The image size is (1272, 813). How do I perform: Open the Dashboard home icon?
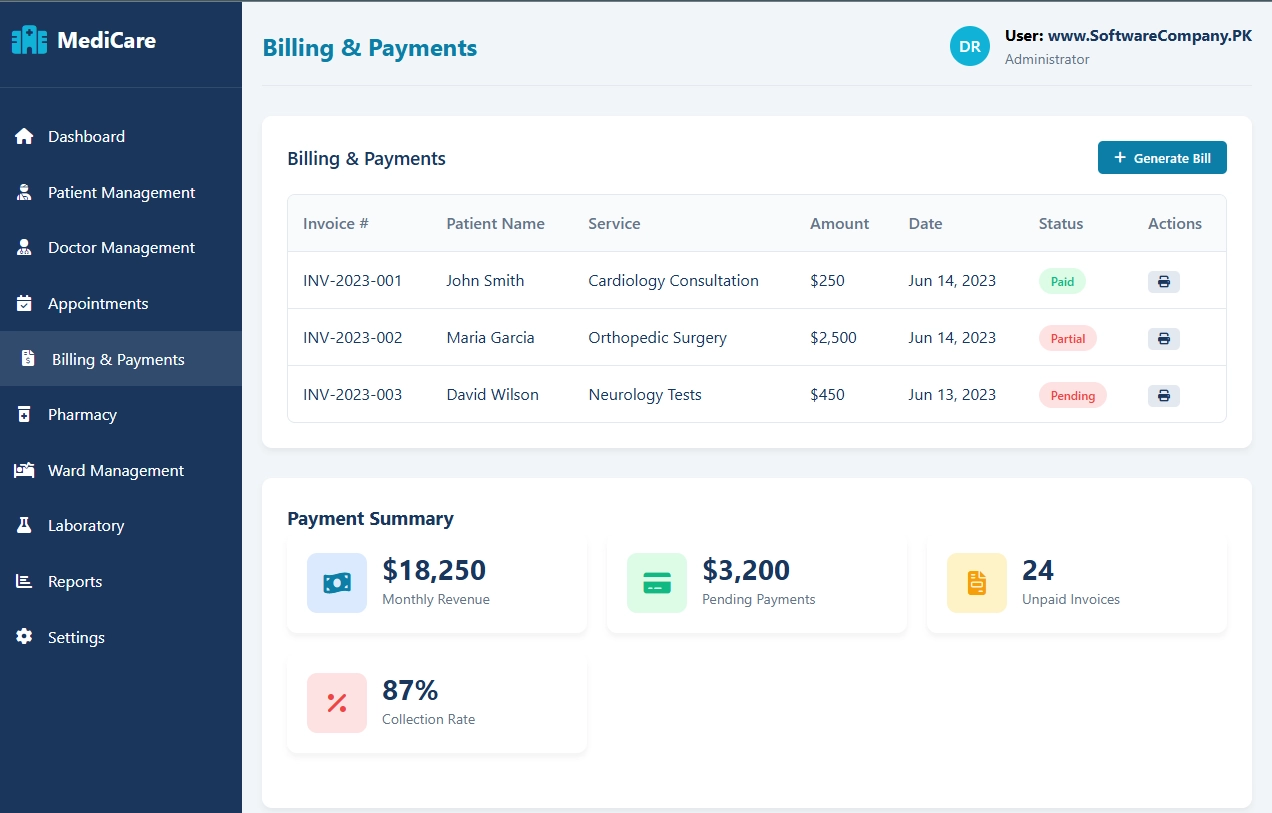click(23, 136)
